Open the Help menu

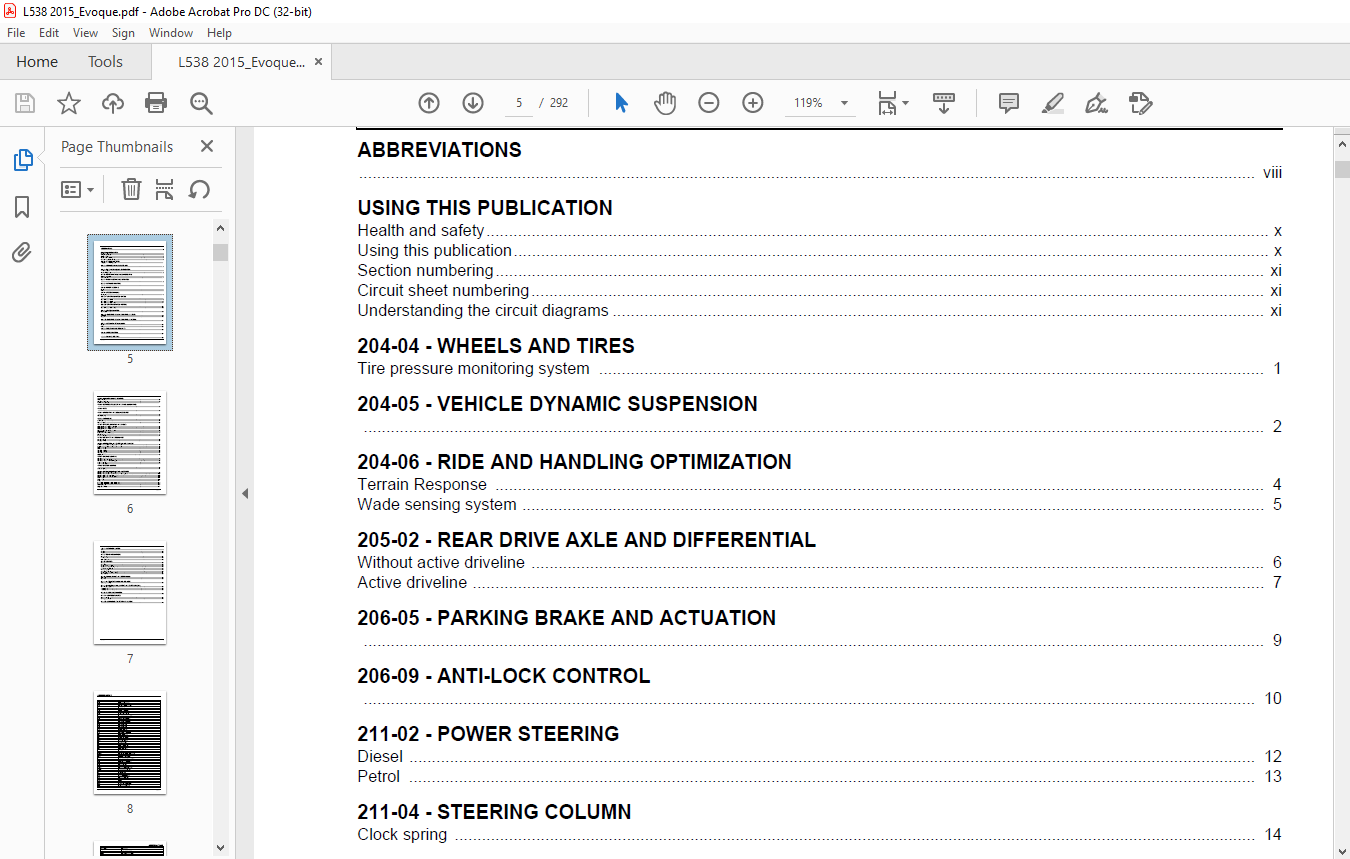pos(219,33)
